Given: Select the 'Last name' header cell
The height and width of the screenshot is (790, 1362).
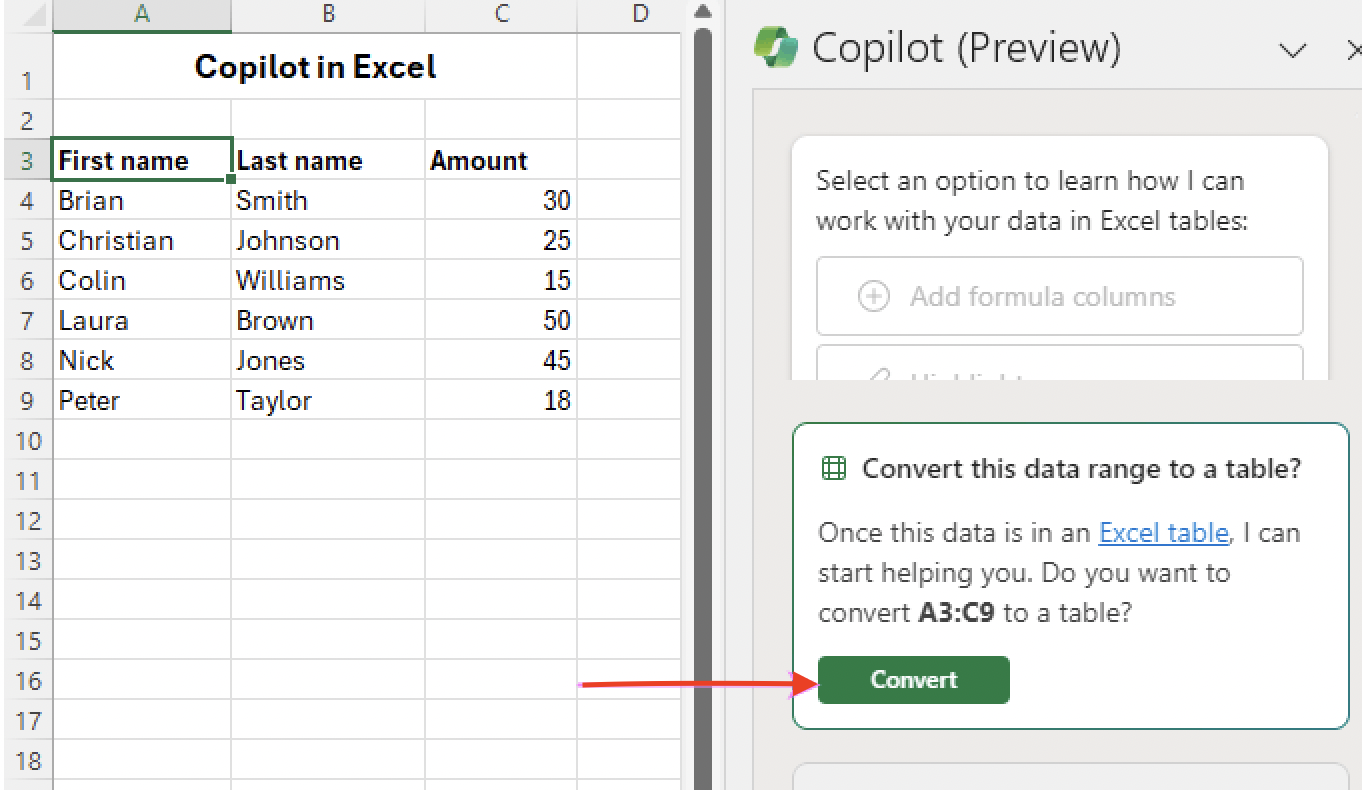Looking at the screenshot, I should coord(328,160).
